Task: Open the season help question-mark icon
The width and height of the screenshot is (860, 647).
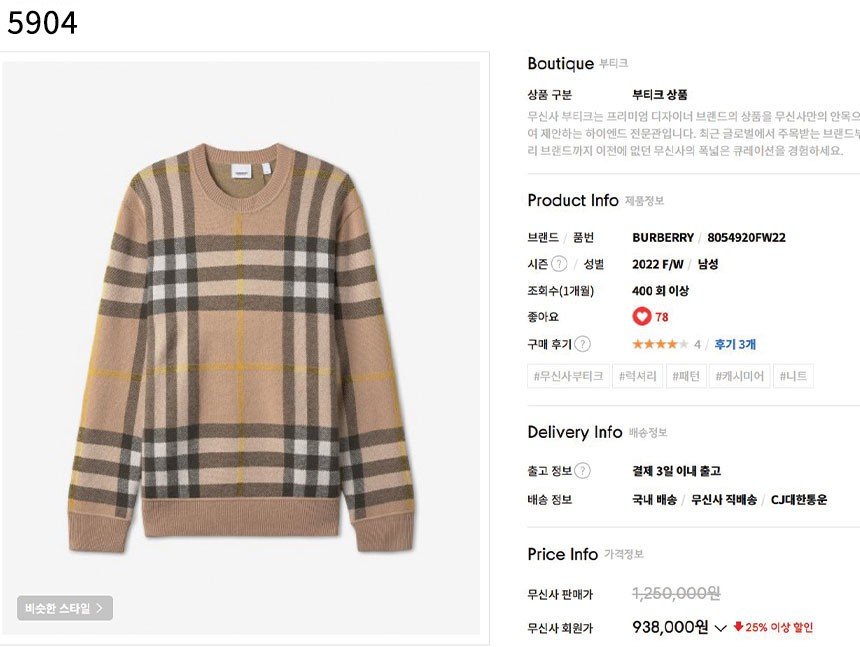Action: pyautogui.click(x=558, y=264)
